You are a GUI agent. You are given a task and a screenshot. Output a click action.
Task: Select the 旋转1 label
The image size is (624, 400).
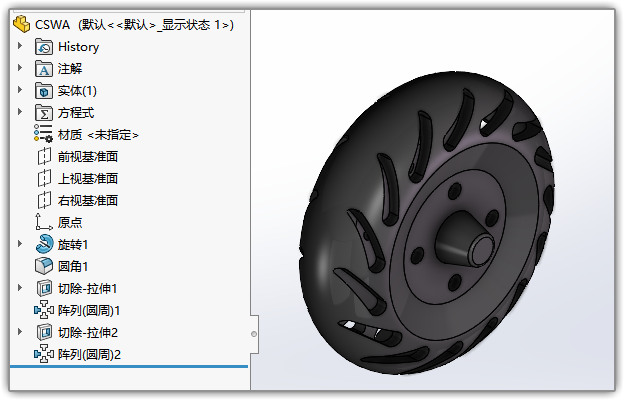(73, 244)
